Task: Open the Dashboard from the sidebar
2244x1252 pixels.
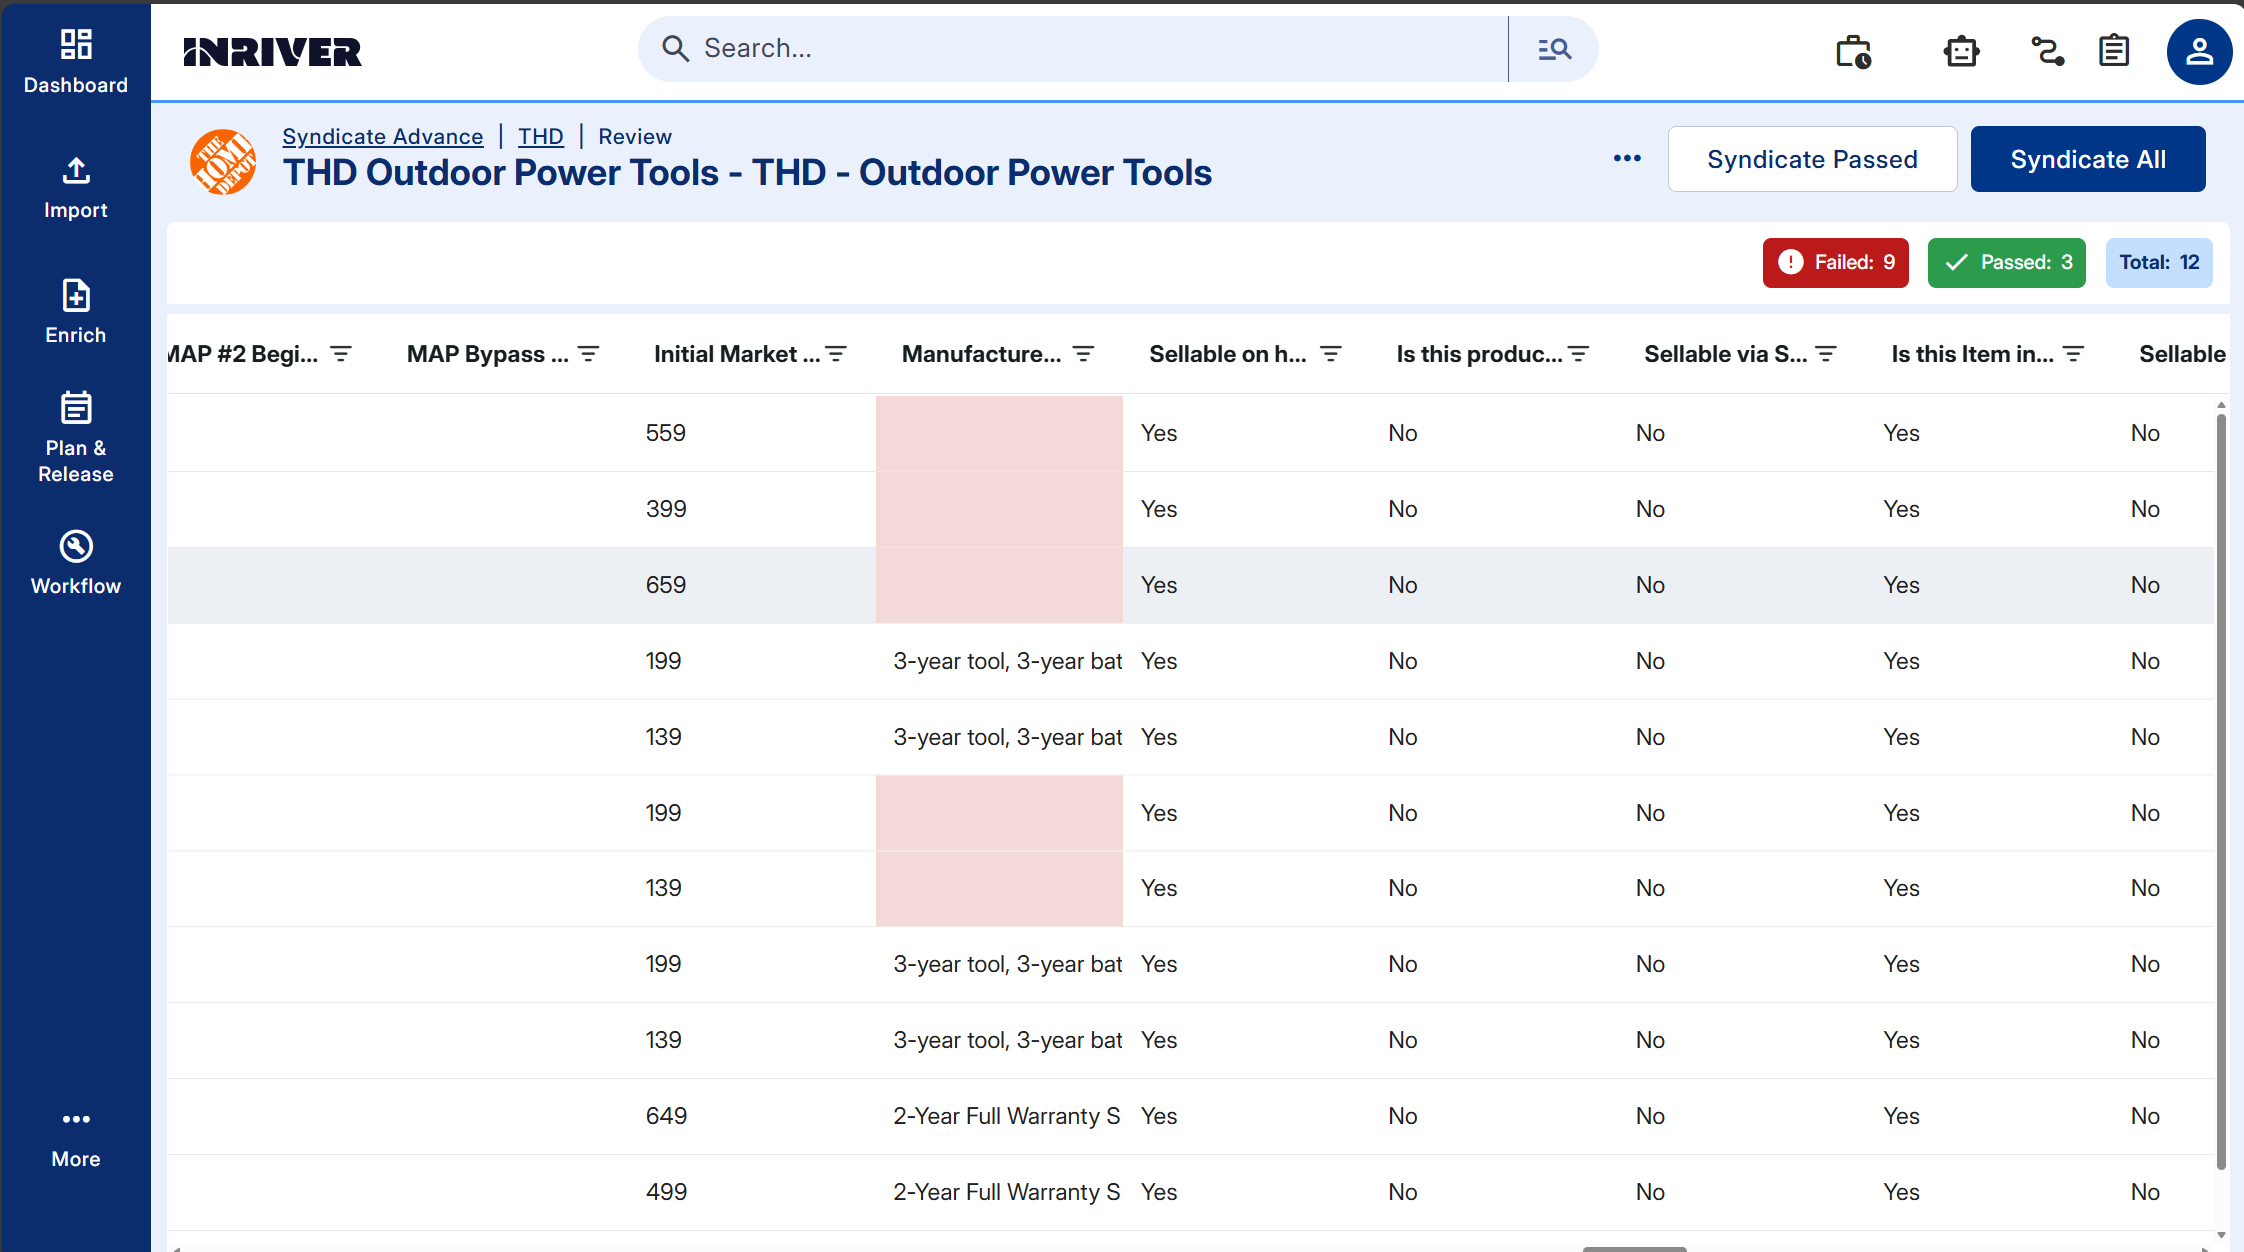Action: 76,62
